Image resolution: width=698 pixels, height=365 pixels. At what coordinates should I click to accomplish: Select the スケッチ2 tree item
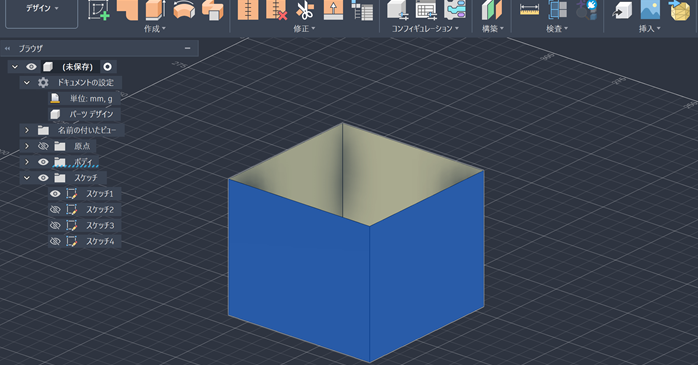pyautogui.click(x=100, y=210)
